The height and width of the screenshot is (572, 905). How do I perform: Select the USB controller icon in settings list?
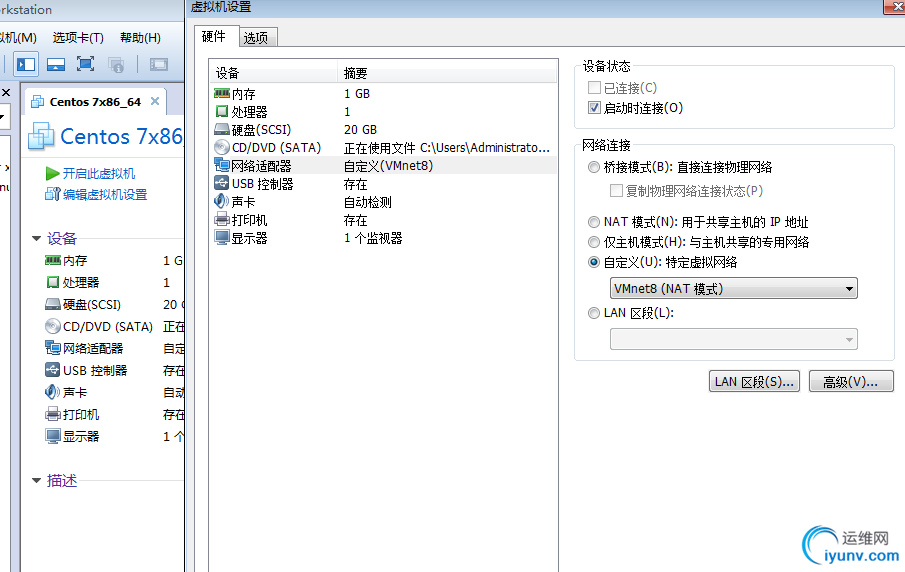222,183
